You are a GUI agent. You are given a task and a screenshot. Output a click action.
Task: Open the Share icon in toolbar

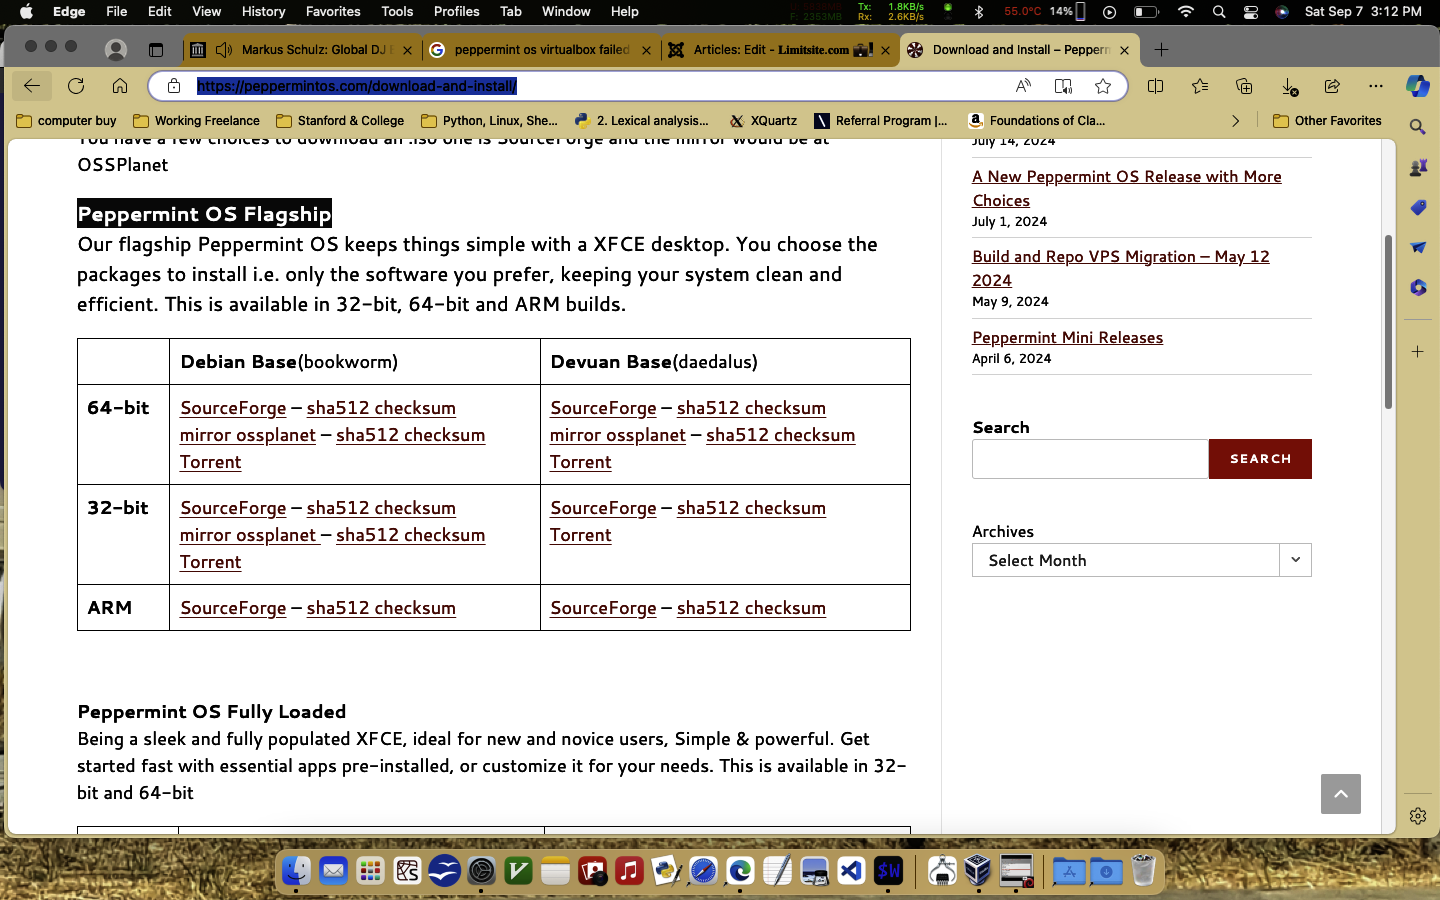(1332, 86)
